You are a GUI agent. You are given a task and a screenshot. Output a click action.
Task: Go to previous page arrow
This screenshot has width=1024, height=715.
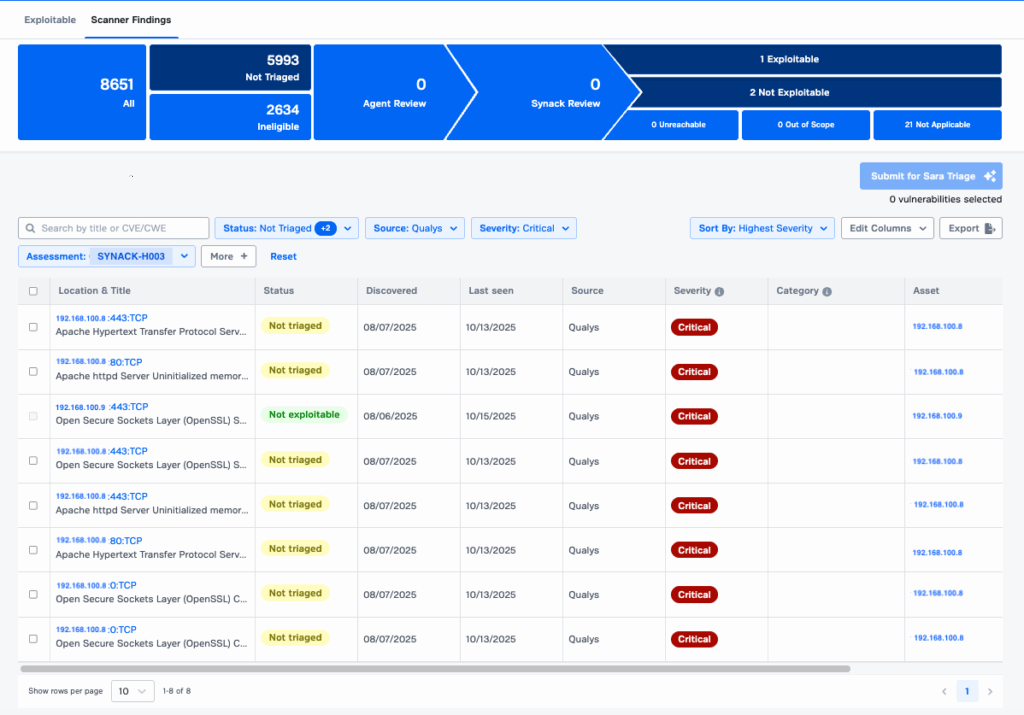click(943, 691)
